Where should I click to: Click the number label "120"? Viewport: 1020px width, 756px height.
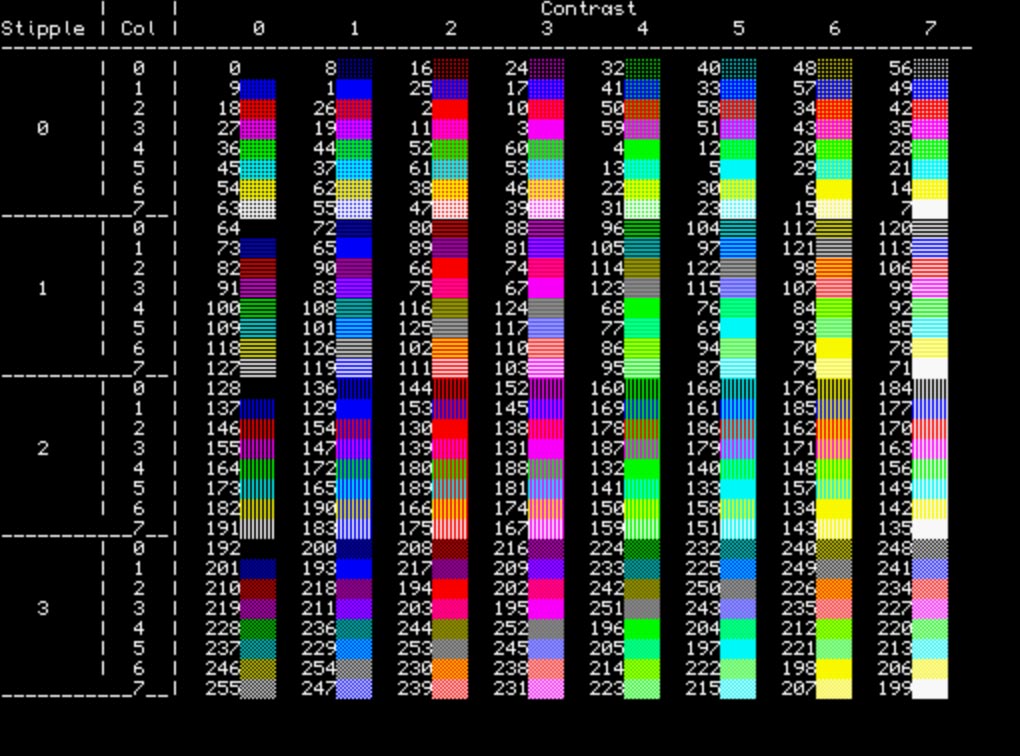coord(895,229)
